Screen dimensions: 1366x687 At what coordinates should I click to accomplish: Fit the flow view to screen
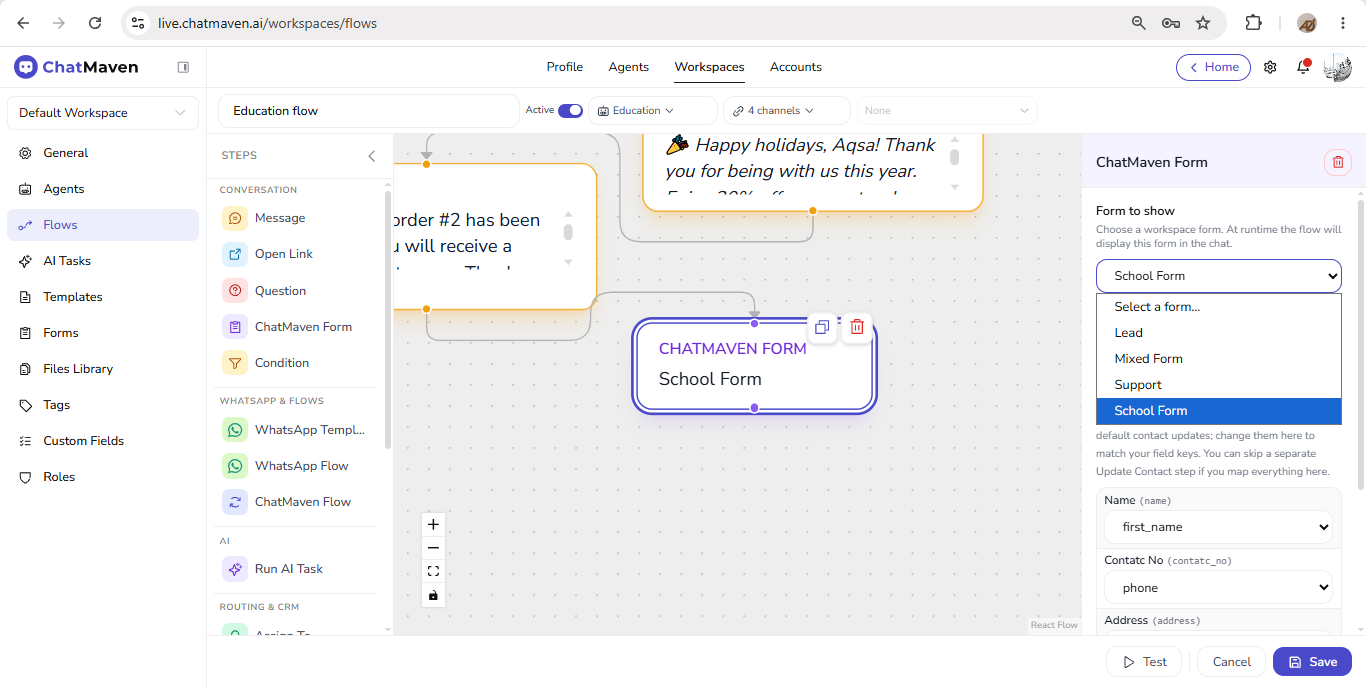point(433,572)
